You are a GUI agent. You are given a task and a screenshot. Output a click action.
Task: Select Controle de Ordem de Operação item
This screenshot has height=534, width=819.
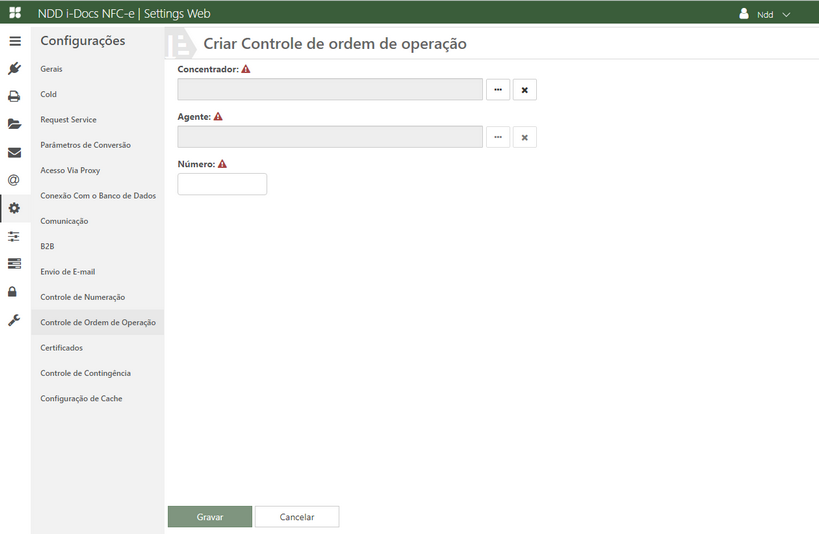(x=98, y=322)
